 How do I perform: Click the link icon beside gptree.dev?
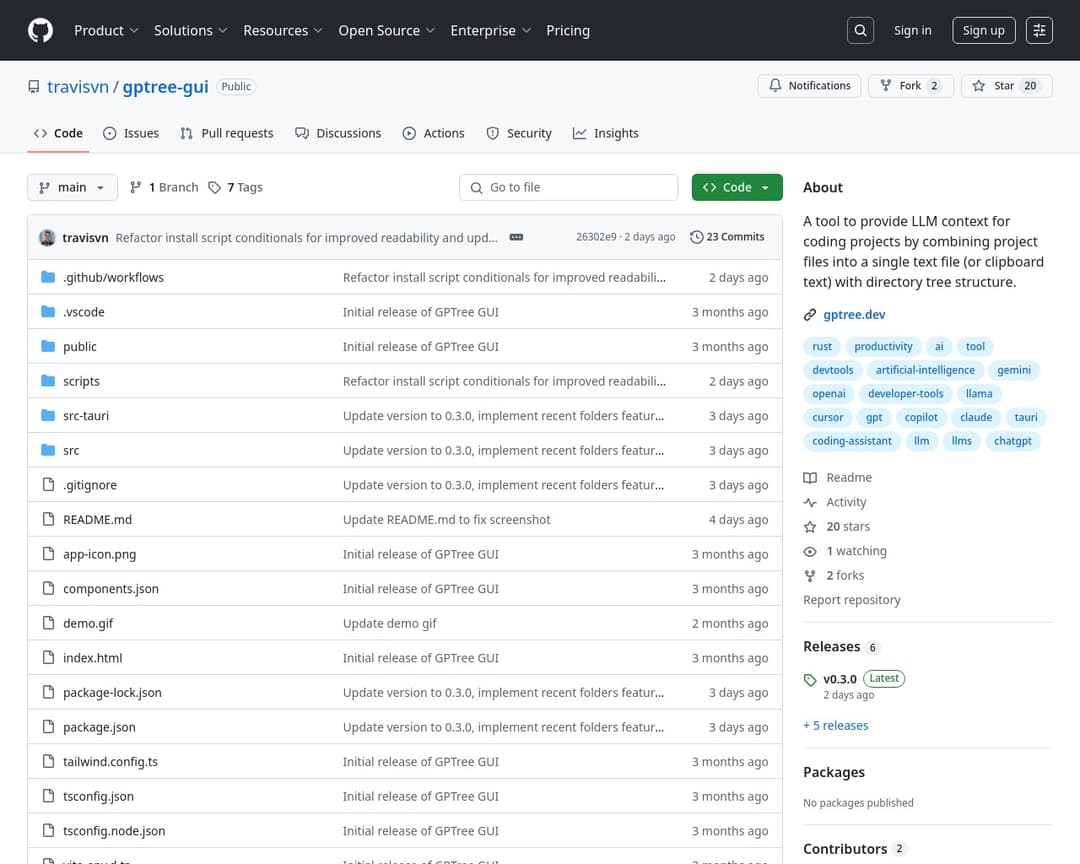coord(810,315)
